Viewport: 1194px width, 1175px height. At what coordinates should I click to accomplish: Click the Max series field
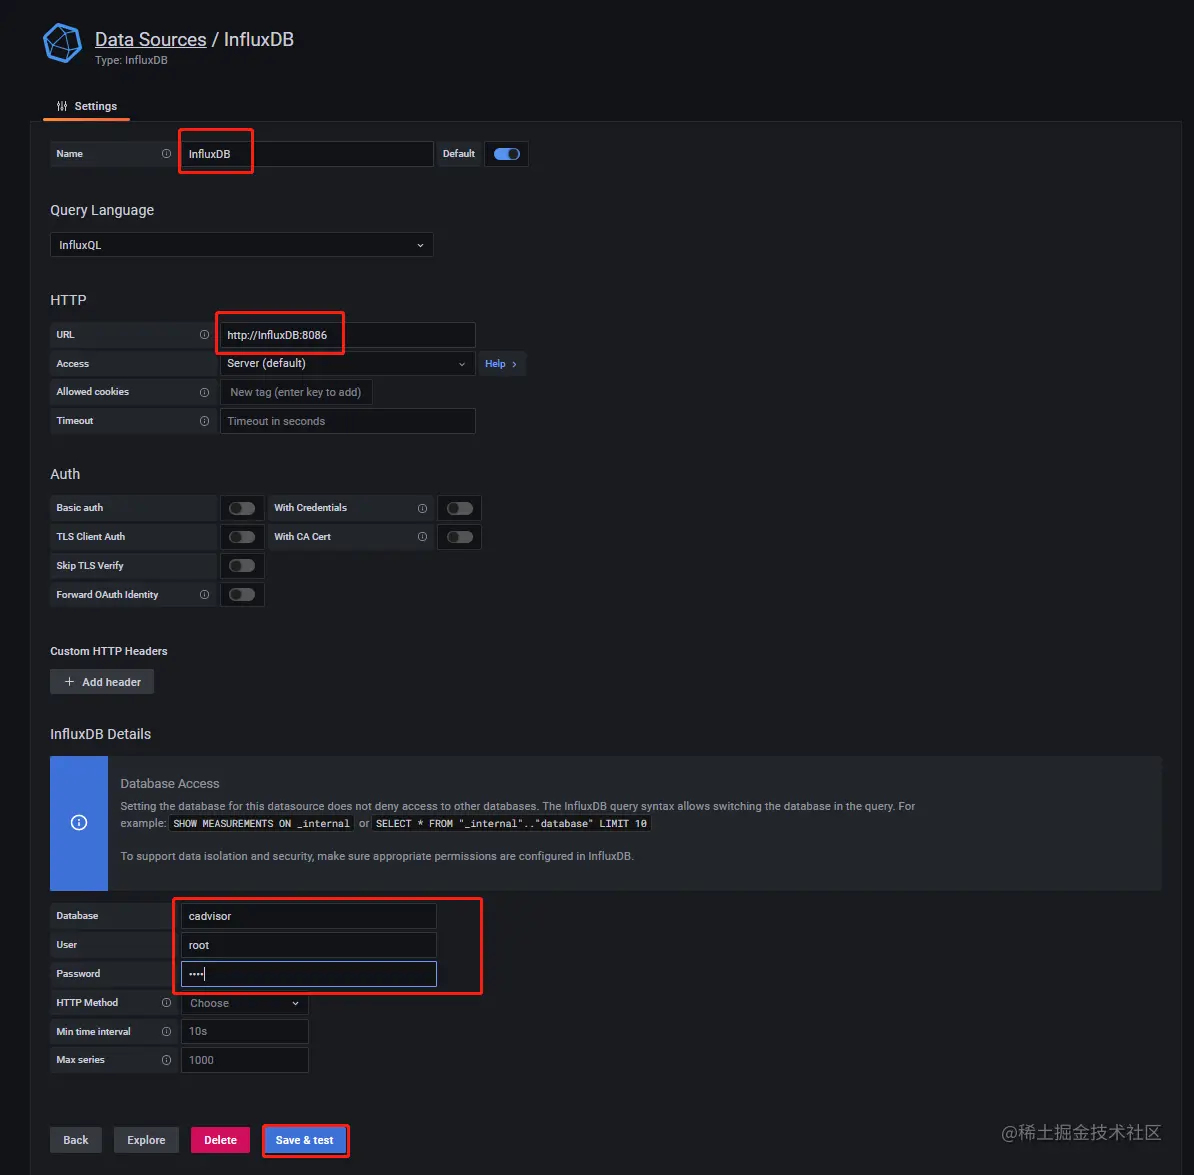pyautogui.click(x=244, y=1060)
